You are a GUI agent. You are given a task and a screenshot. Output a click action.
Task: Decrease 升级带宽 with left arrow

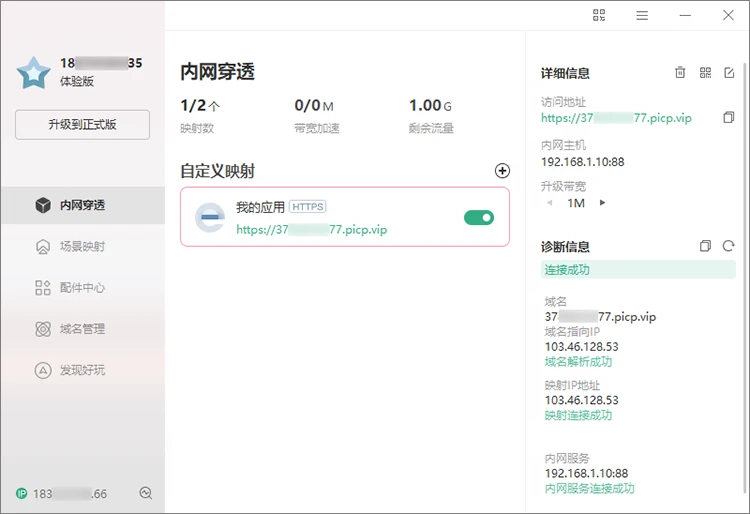coord(550,203)
